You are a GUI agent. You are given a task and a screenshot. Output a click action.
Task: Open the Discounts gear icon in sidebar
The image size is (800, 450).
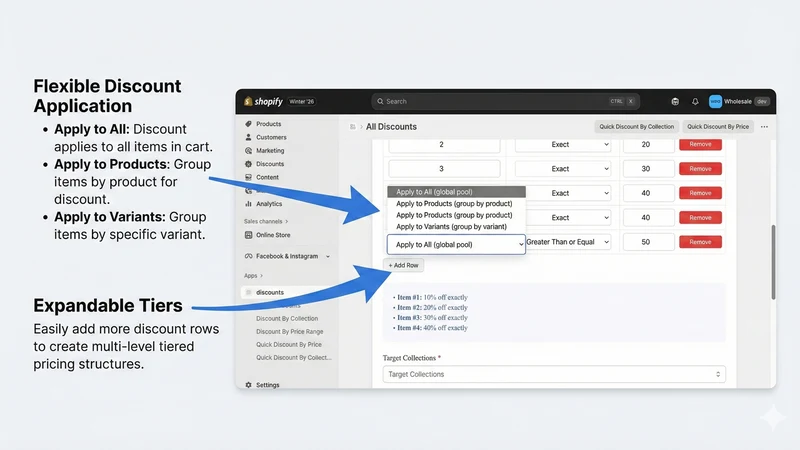click(248, 164)
